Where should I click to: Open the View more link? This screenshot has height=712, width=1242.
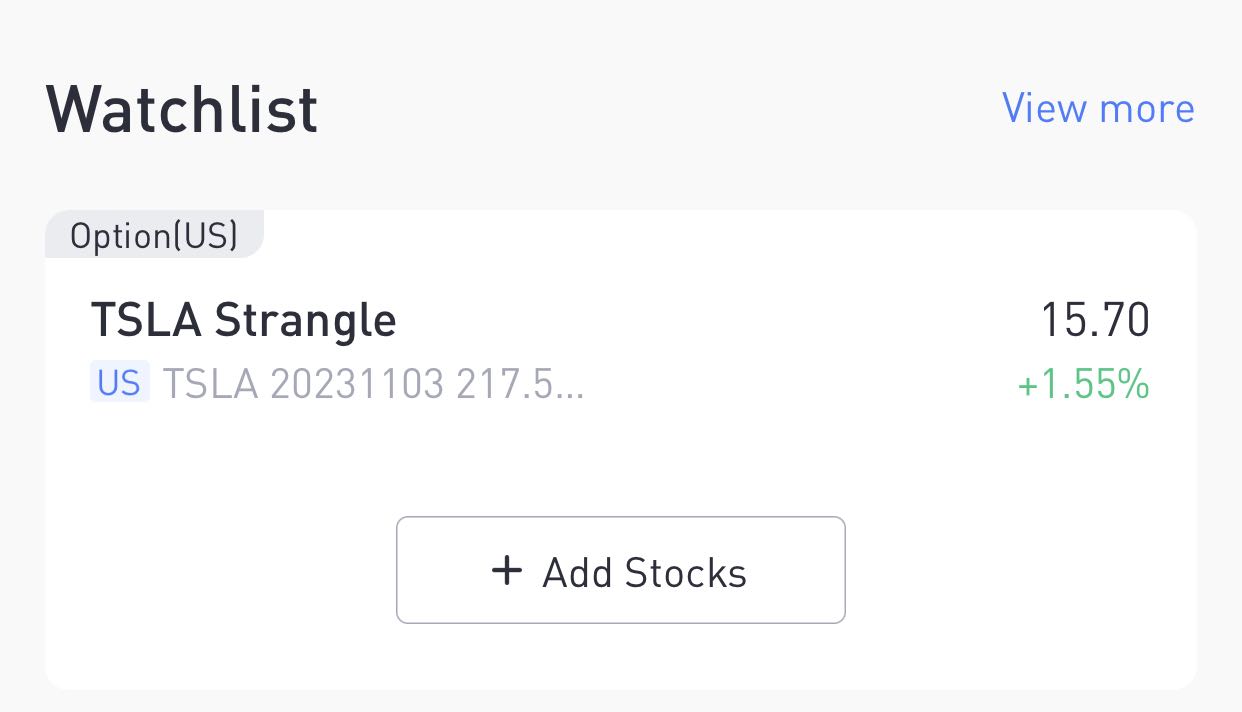pos(1097,108)
